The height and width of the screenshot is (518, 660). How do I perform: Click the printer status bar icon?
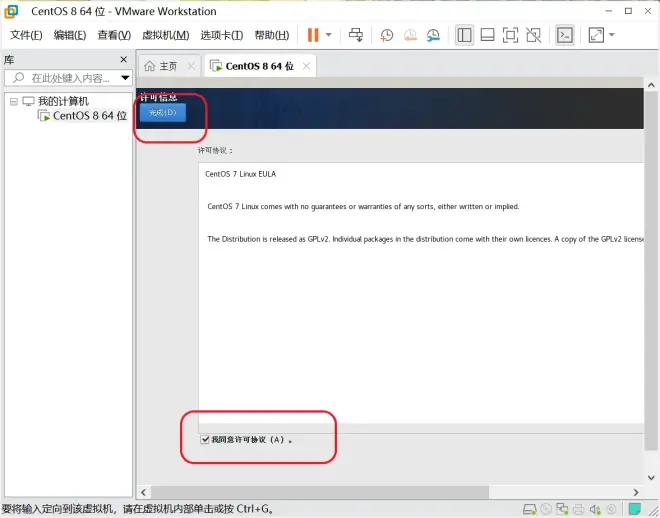point(579,510)
